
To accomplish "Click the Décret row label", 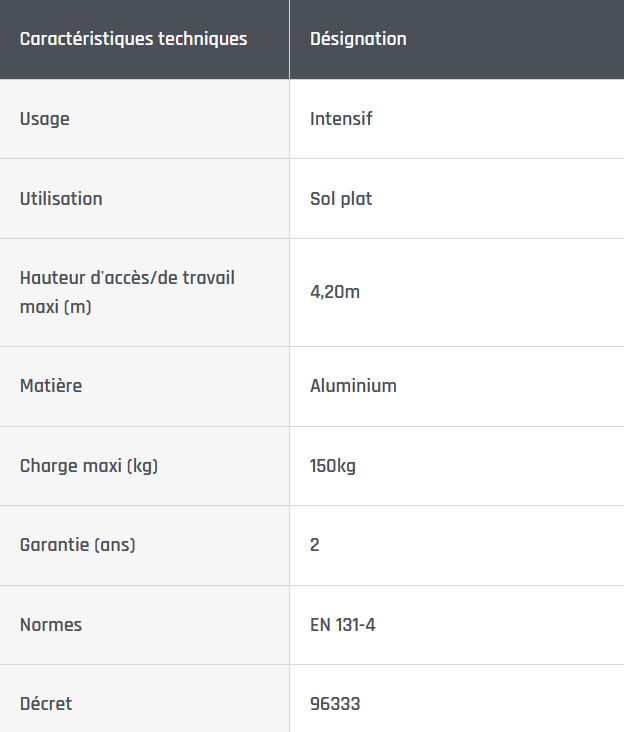I will (46, 704).
